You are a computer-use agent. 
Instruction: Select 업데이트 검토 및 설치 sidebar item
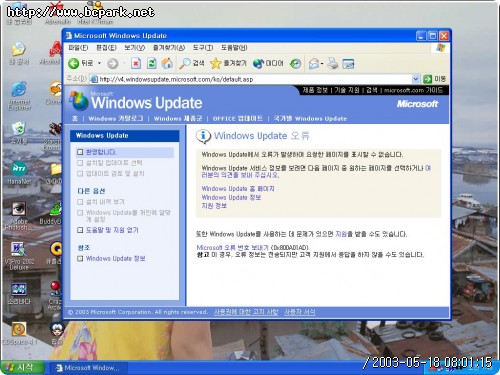click(x=115, y=173)
